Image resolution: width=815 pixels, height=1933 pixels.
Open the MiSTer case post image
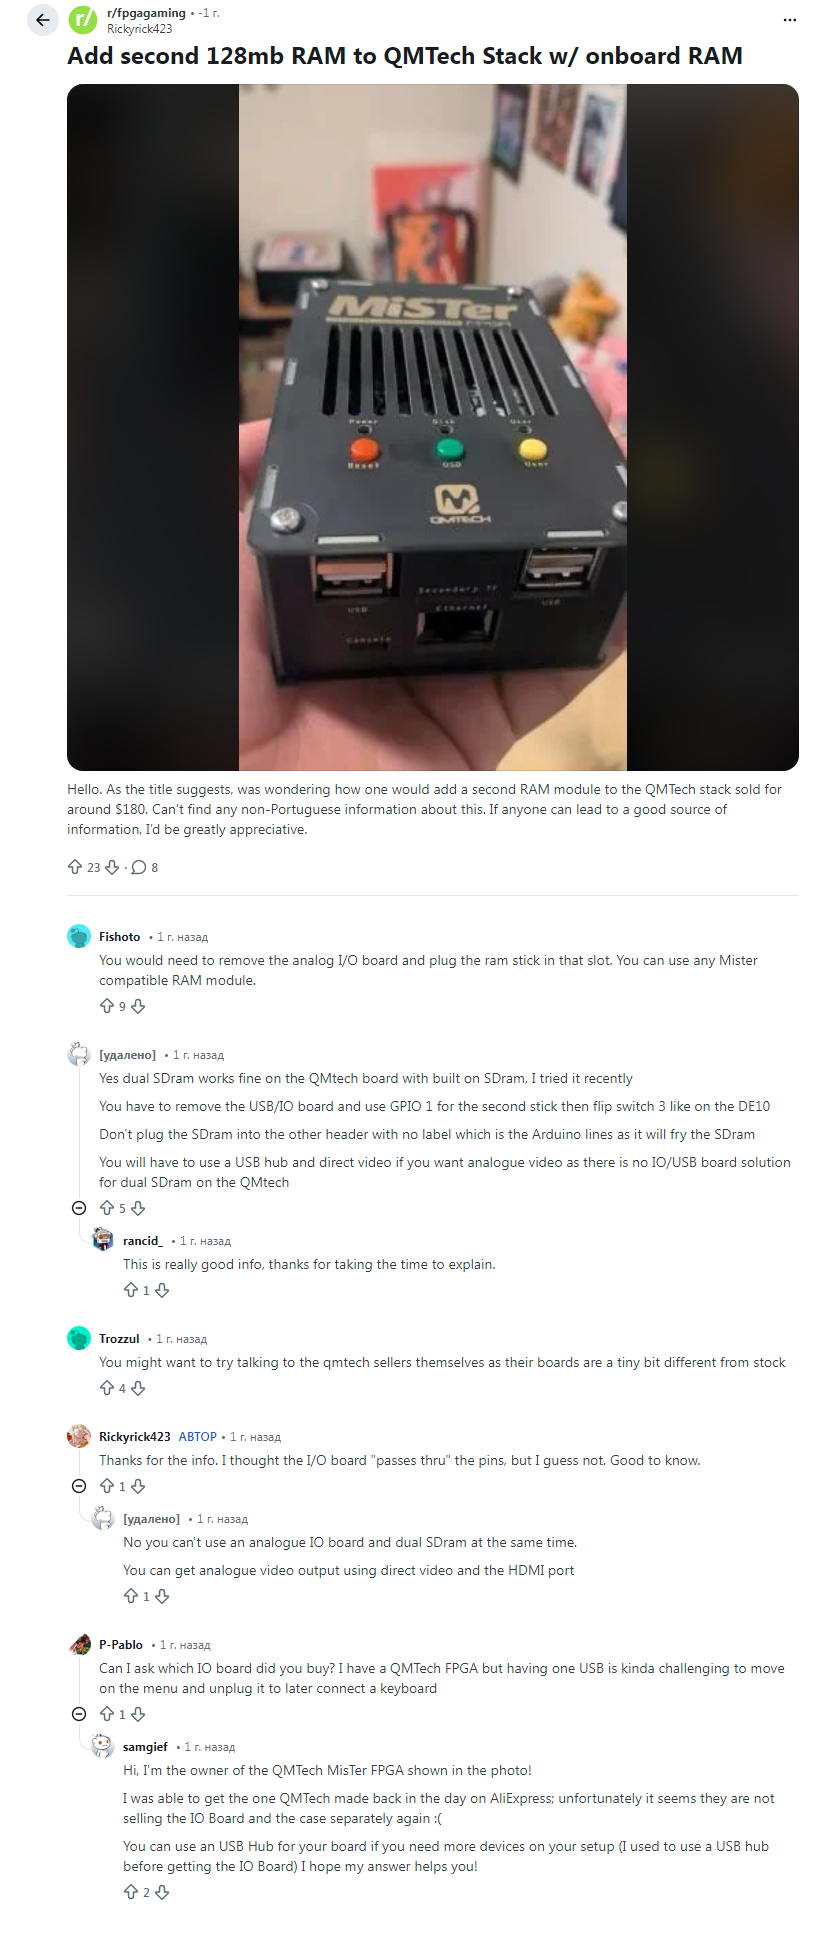[x=433, y=427]
